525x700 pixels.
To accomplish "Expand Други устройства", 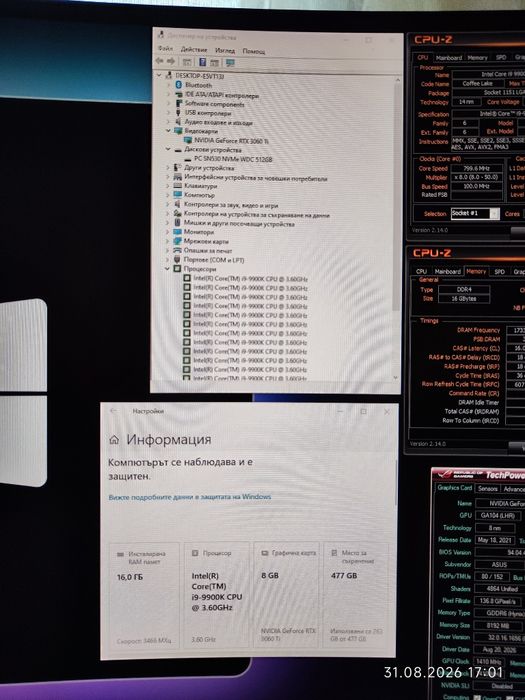I will 168,168.
